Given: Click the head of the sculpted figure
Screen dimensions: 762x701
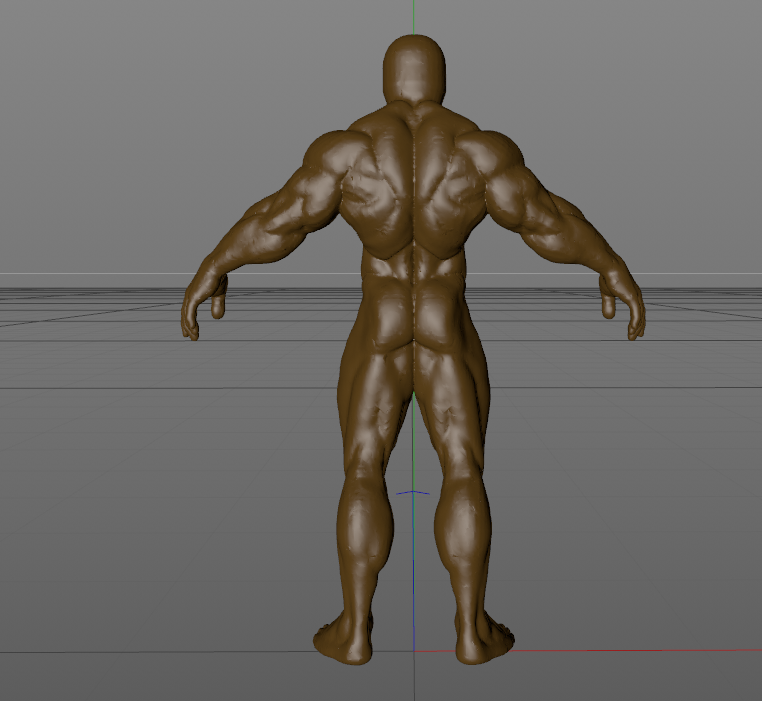Looking at the screenshot, I should pos(415,67).
